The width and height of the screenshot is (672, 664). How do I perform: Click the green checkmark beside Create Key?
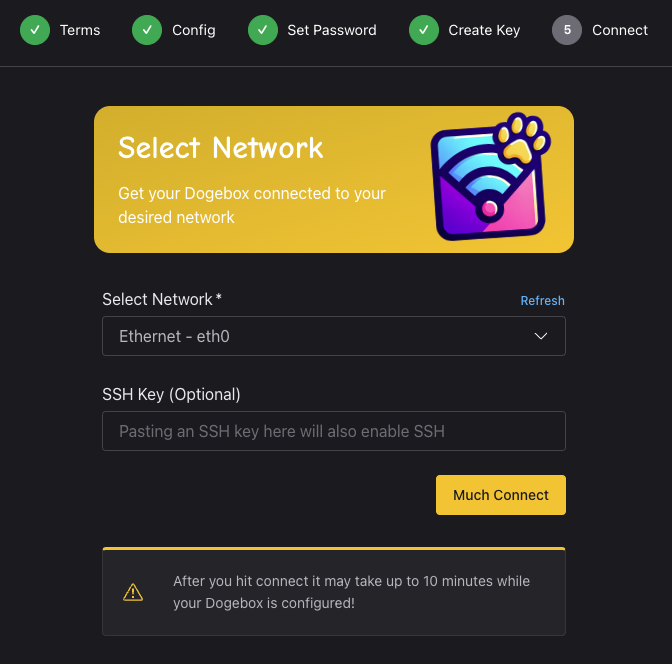pyautogui.click(x=424, y=30)
